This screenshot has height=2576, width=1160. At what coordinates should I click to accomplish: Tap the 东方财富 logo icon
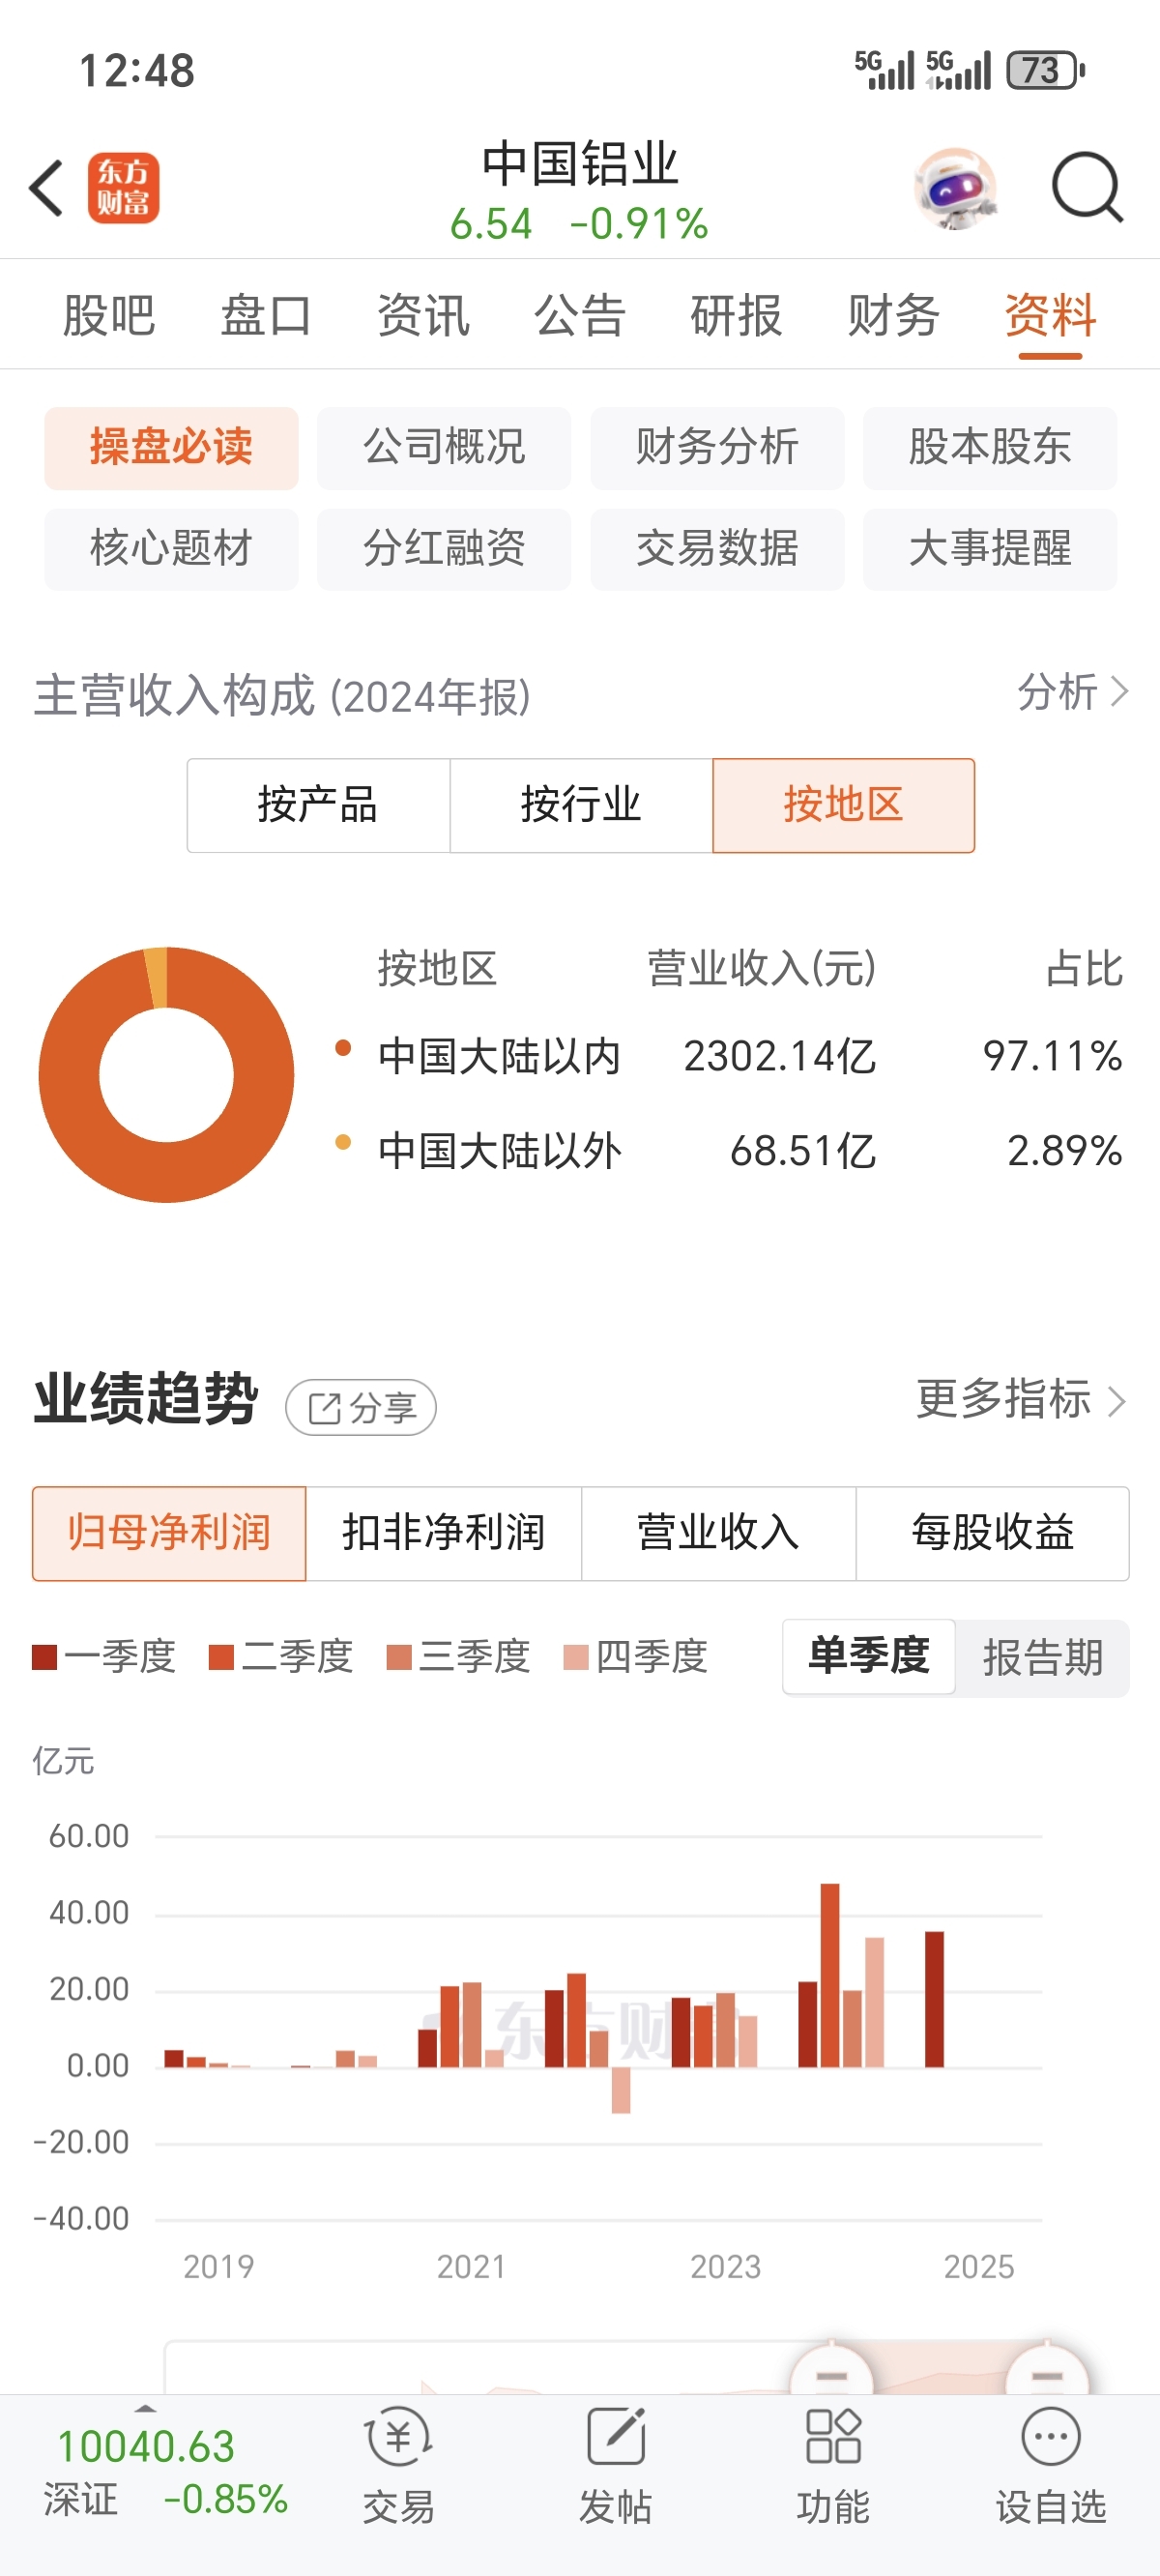[x=123, y=187]
